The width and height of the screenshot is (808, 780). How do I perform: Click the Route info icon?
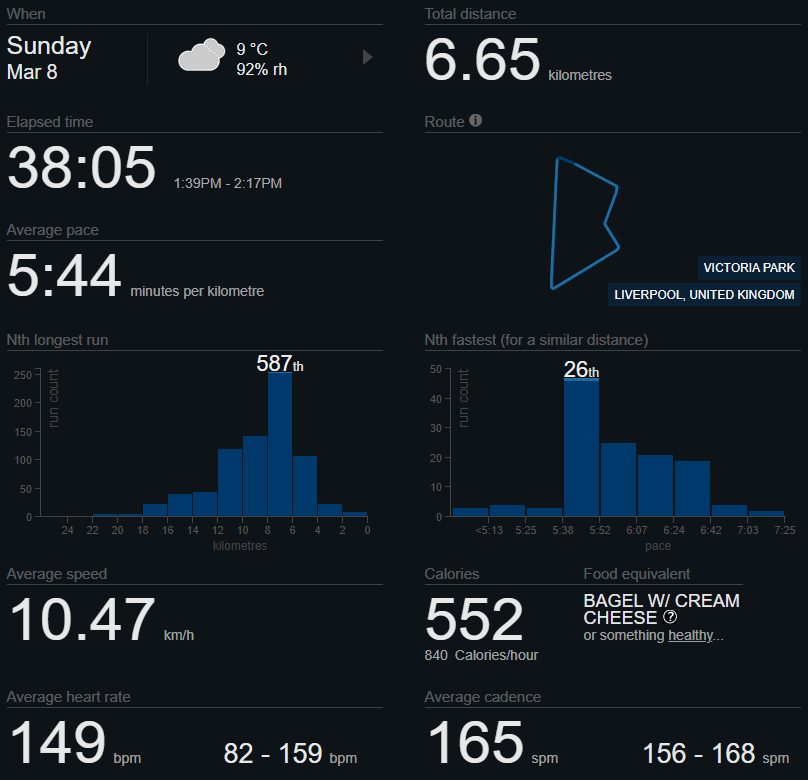(x=476, y=121)
